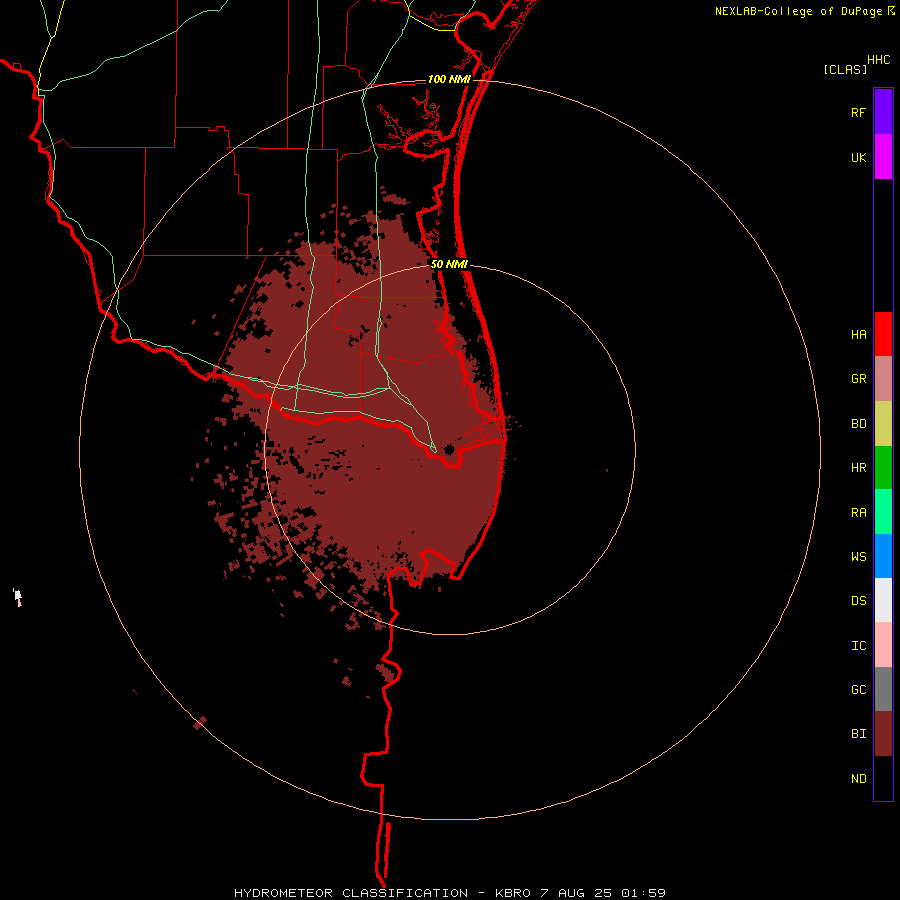Click the "100 NMI" range ring label
900x900 pixels.
(449, 79)
